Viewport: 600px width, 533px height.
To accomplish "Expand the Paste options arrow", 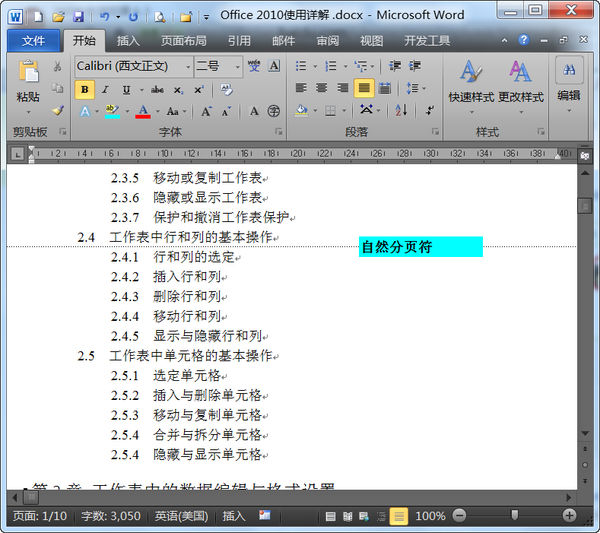I will coord(29,112).
